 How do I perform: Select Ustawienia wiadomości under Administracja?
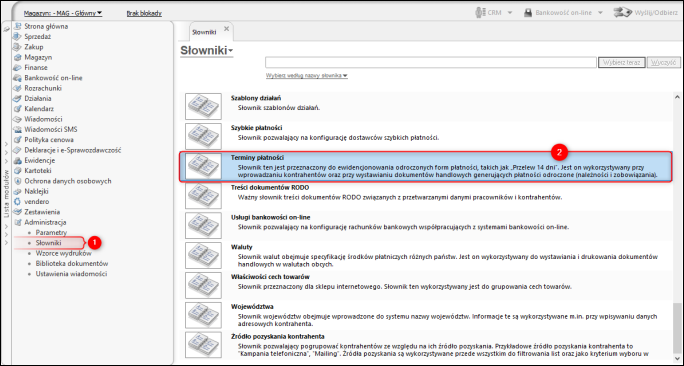[71, 274]
